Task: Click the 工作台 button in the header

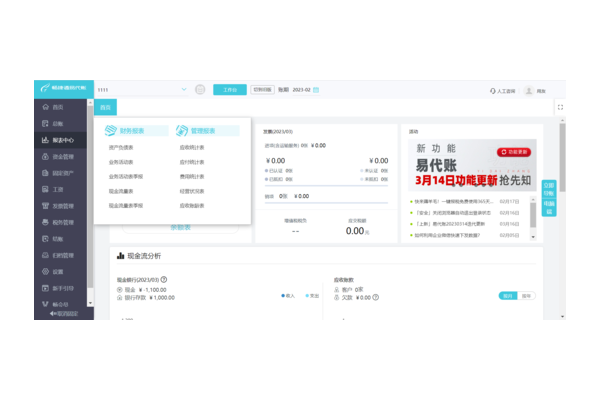Action: (230, 90)
